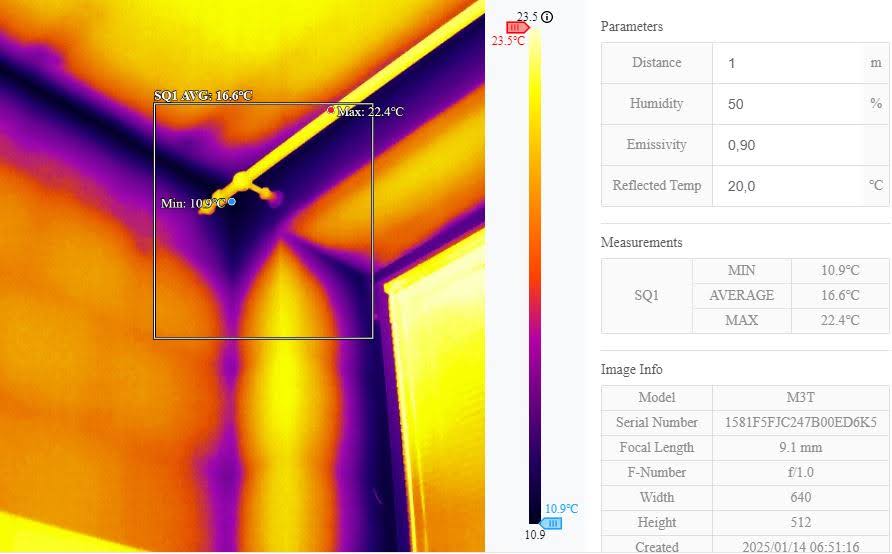The image size is (892, 554).
Task: Click the 10.9 label under the scale bar
Action: coord(535,535)
